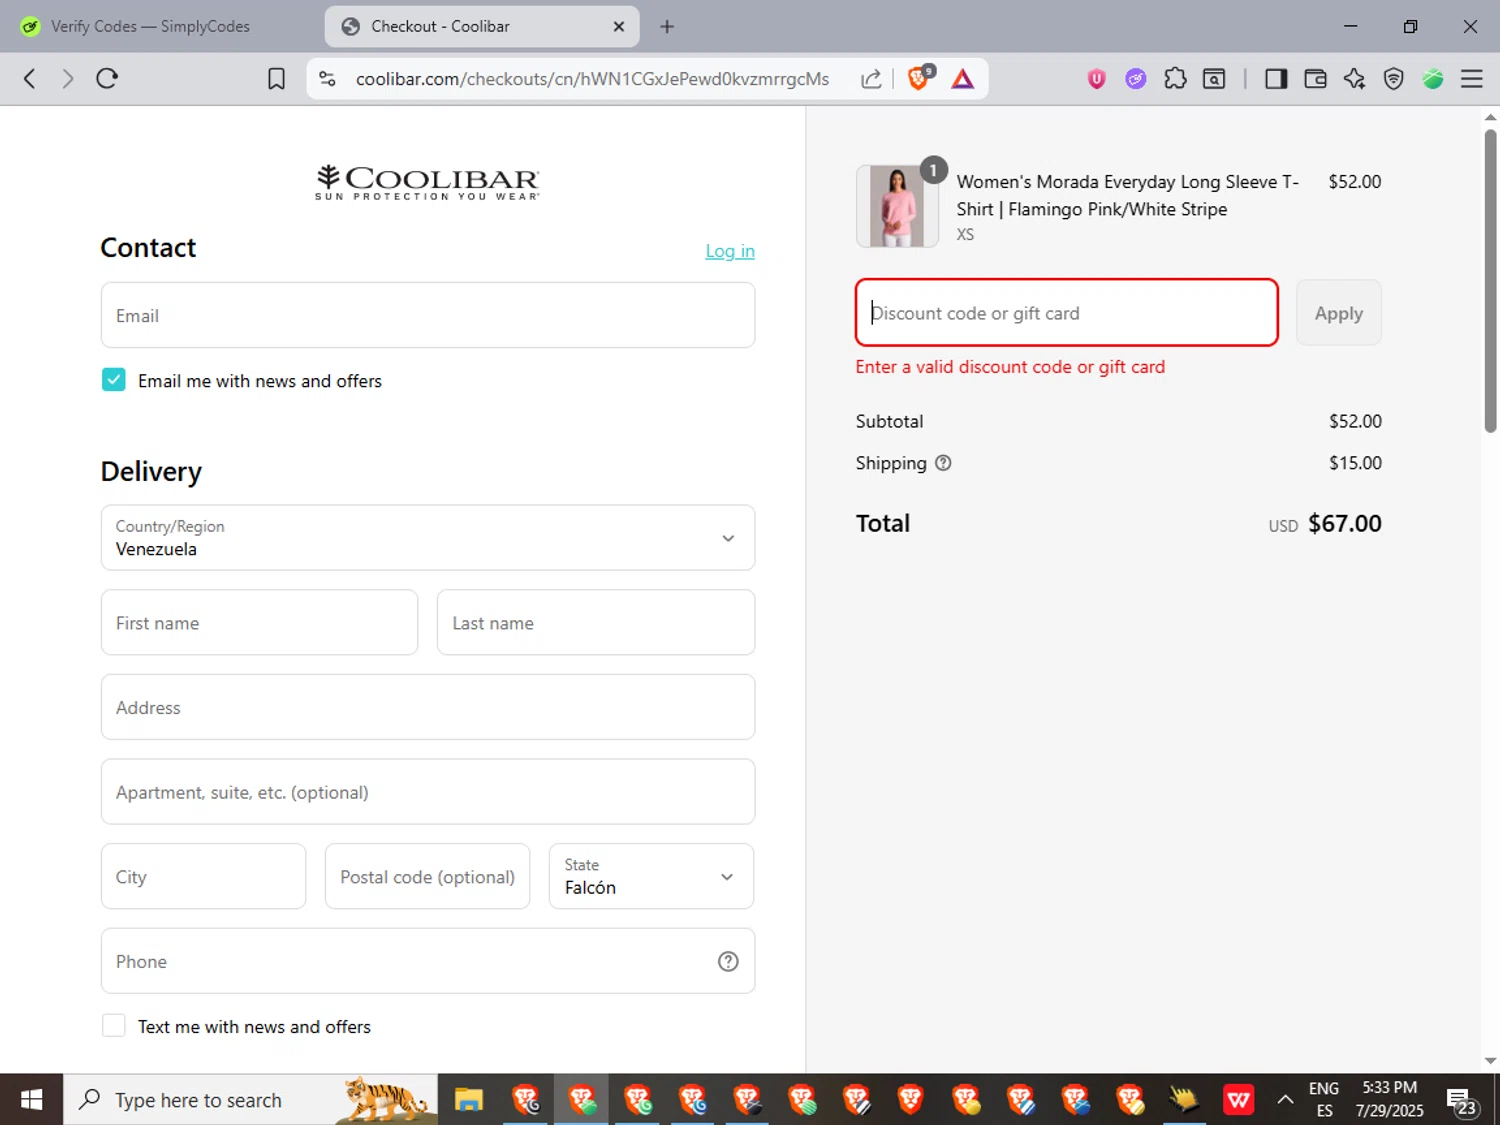Reload the Coolibar checkout page
Viewport: 1500px width, 1125px height.
pyautogui.click(x=107, y=79)
